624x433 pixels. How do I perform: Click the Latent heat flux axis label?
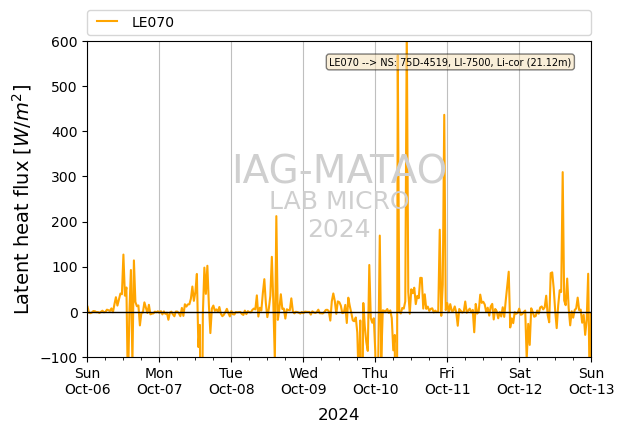(x=22, y=199)
